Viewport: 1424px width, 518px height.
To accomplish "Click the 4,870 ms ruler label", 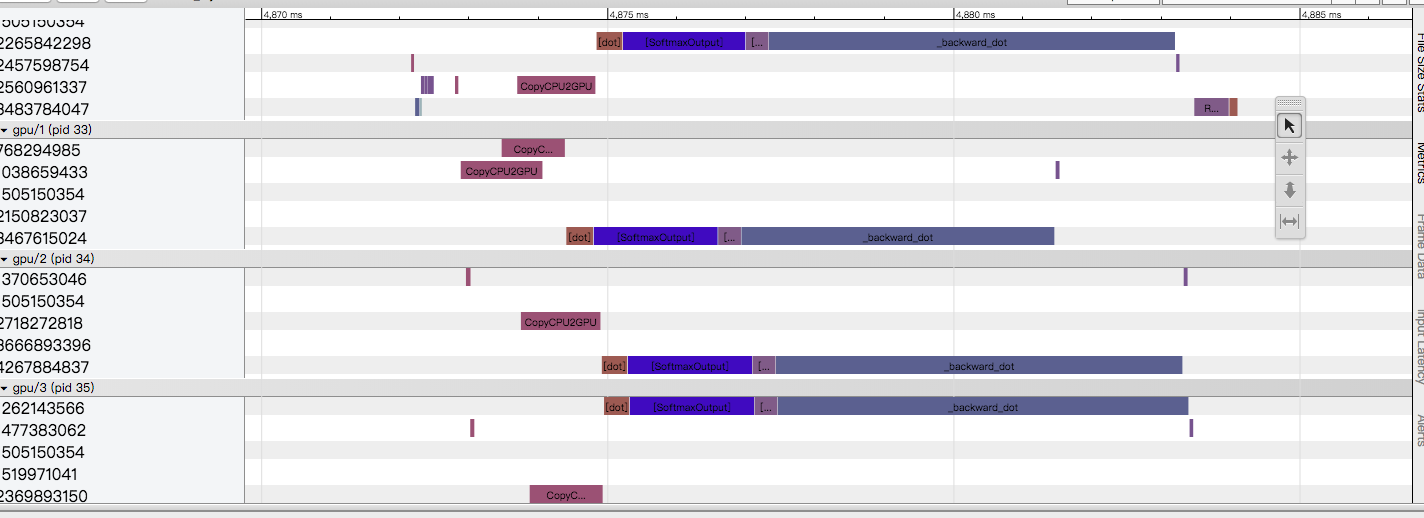I will point(283,15).
